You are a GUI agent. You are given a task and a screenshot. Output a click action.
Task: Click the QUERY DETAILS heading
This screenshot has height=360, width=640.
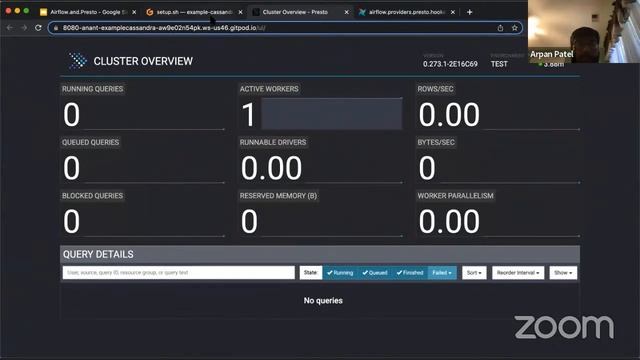click(x=98, y=254)
